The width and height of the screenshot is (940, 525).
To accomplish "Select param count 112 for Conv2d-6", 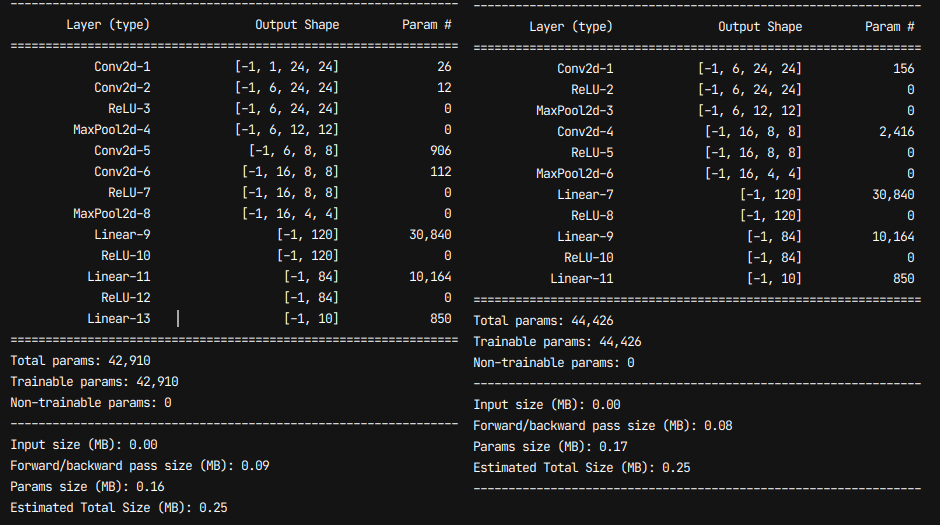I will 441,171.
